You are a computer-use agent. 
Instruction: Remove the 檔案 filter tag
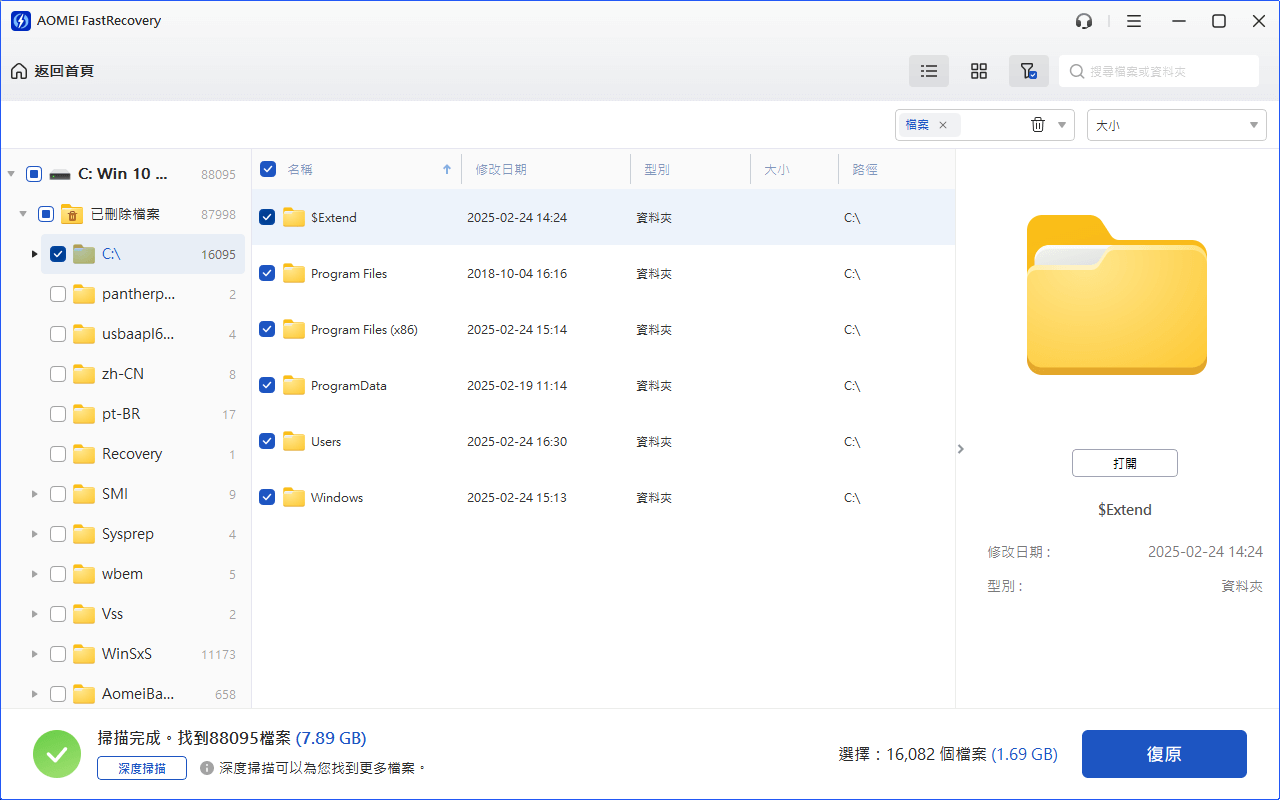tap(942, 125)
